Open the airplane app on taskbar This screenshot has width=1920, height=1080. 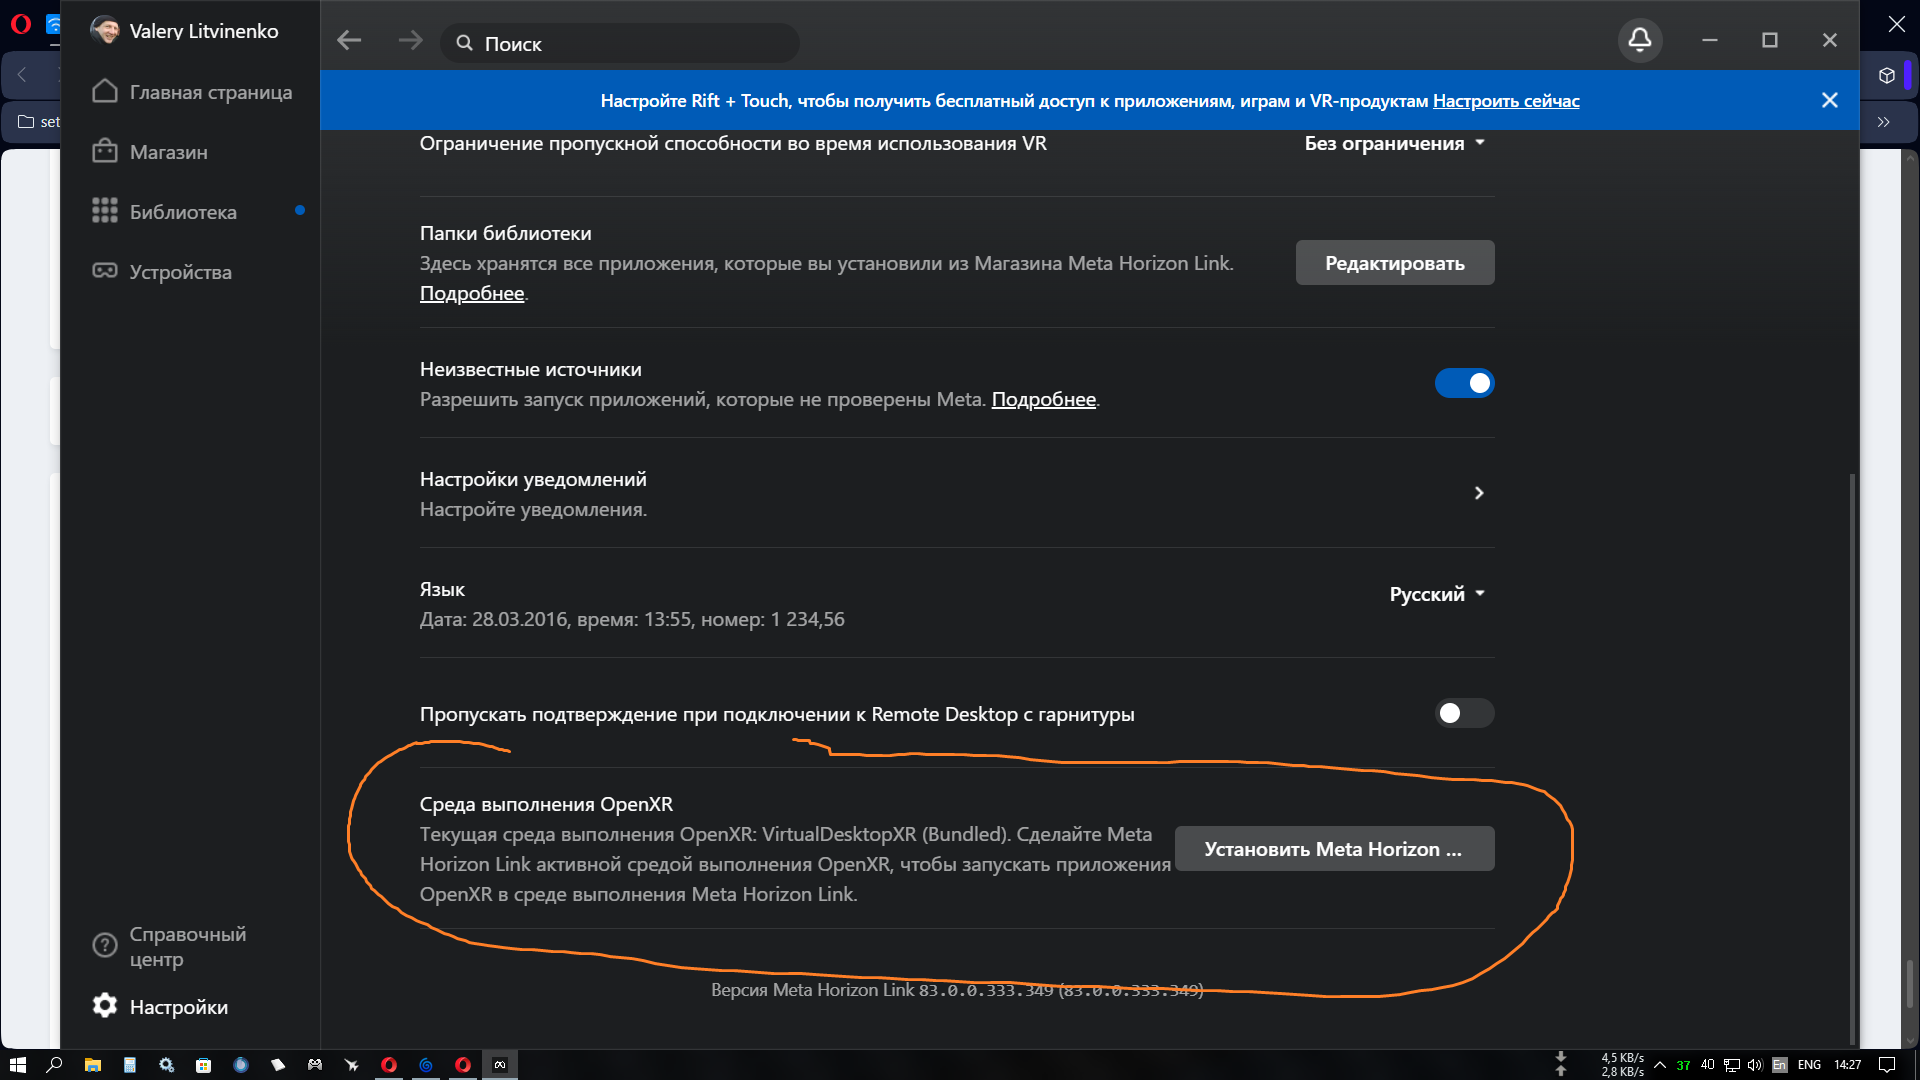351,1065
